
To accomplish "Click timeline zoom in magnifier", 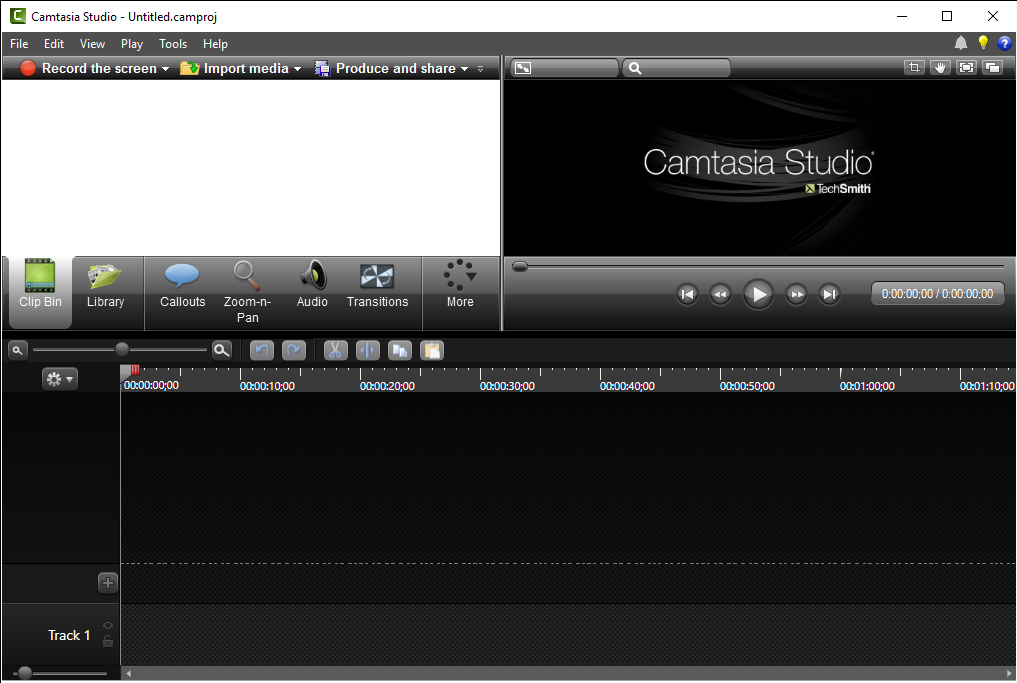I will (222, 350).
